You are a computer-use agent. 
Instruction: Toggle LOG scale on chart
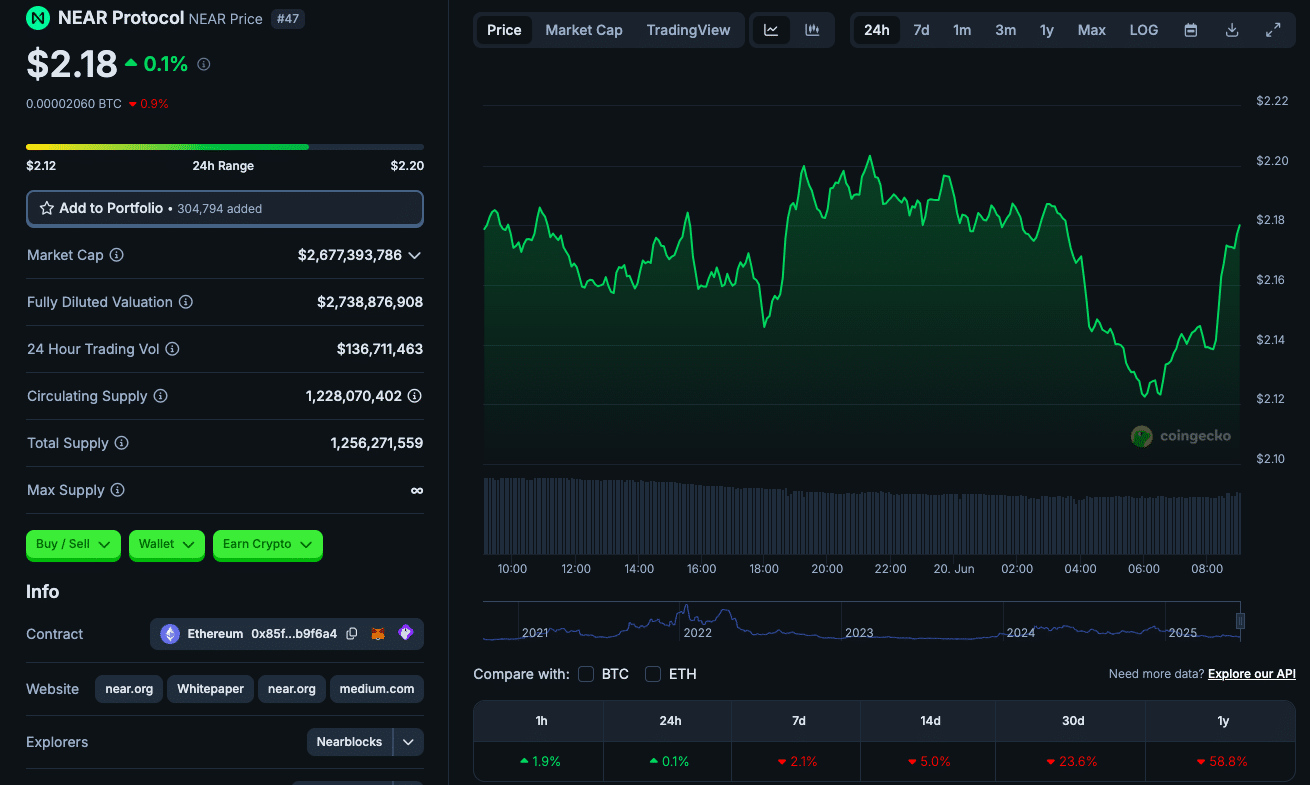point(1144,30)
